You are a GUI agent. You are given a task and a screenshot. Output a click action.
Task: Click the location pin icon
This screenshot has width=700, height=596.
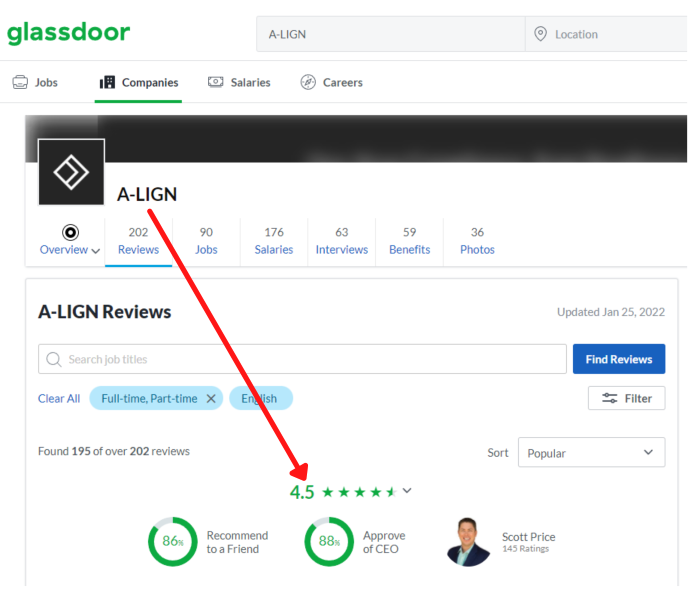540,34
